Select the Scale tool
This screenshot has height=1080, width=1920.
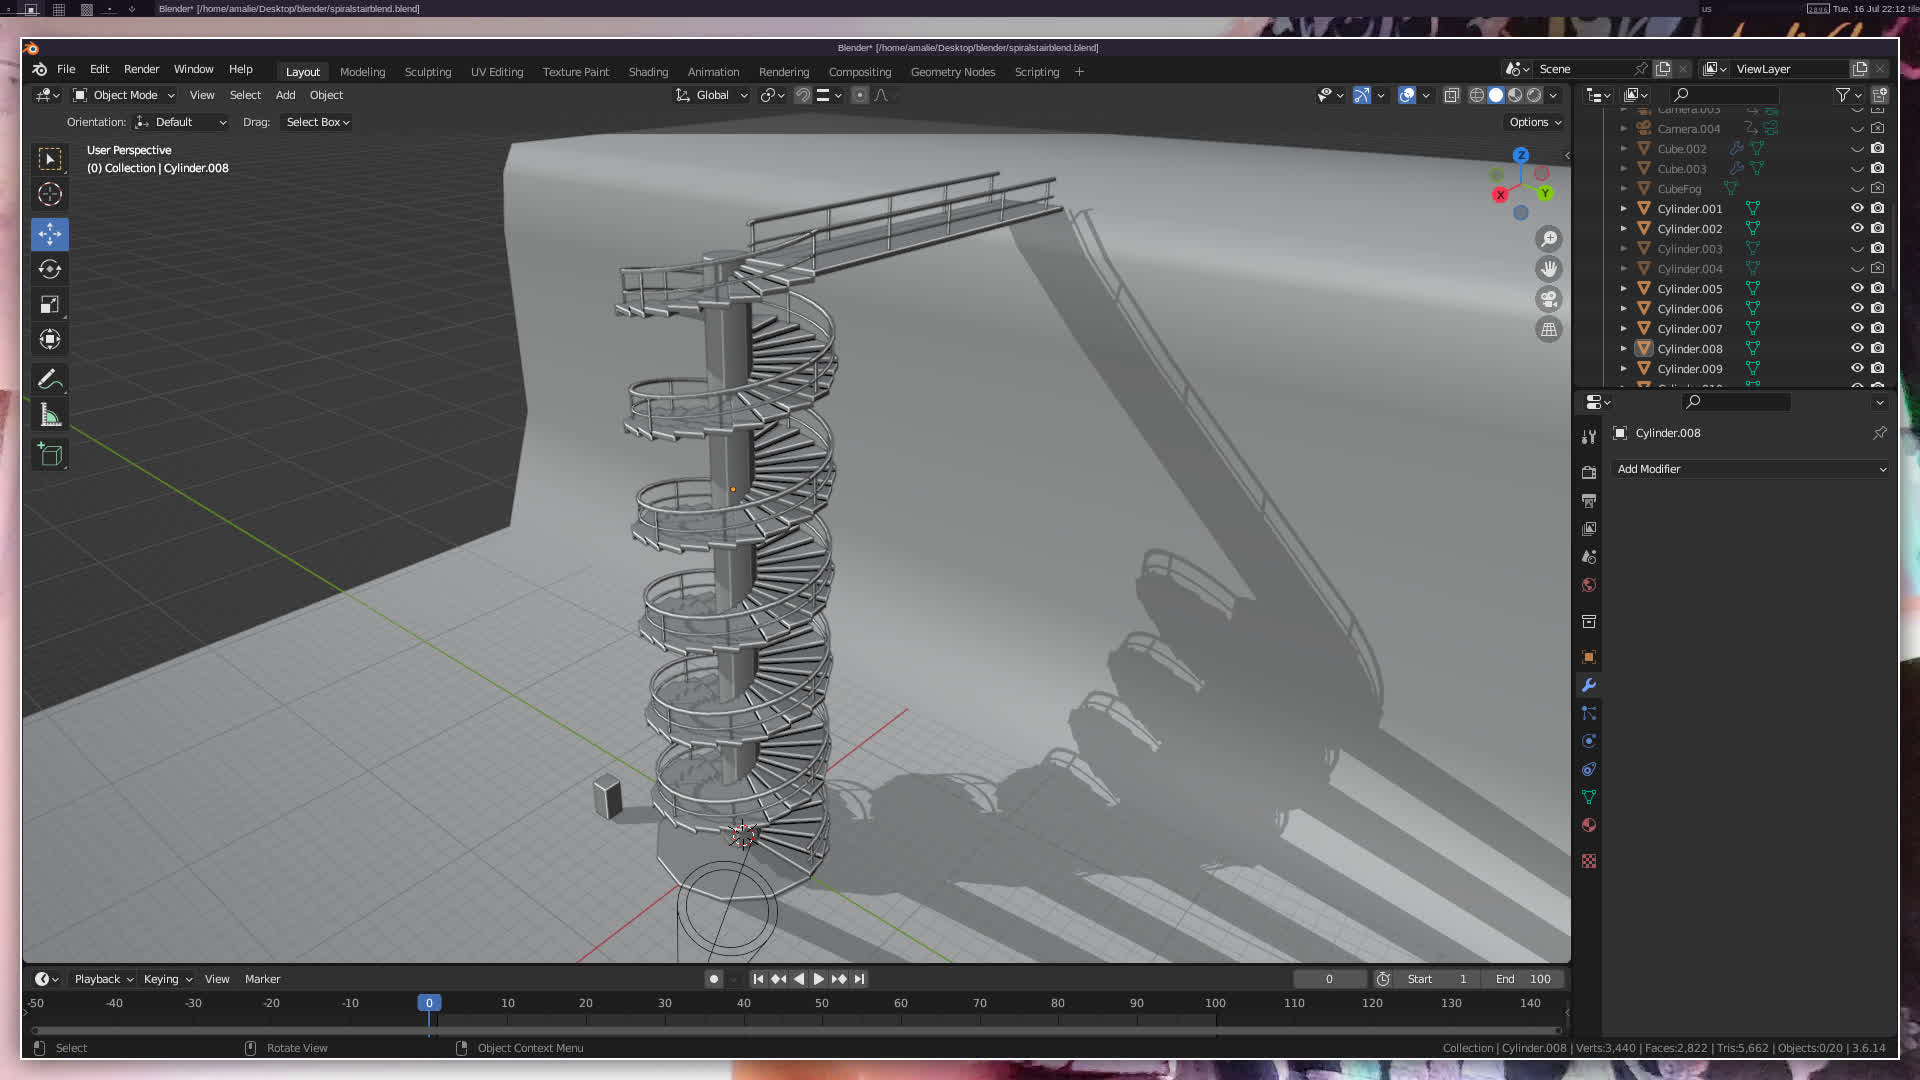coord(50,305)
